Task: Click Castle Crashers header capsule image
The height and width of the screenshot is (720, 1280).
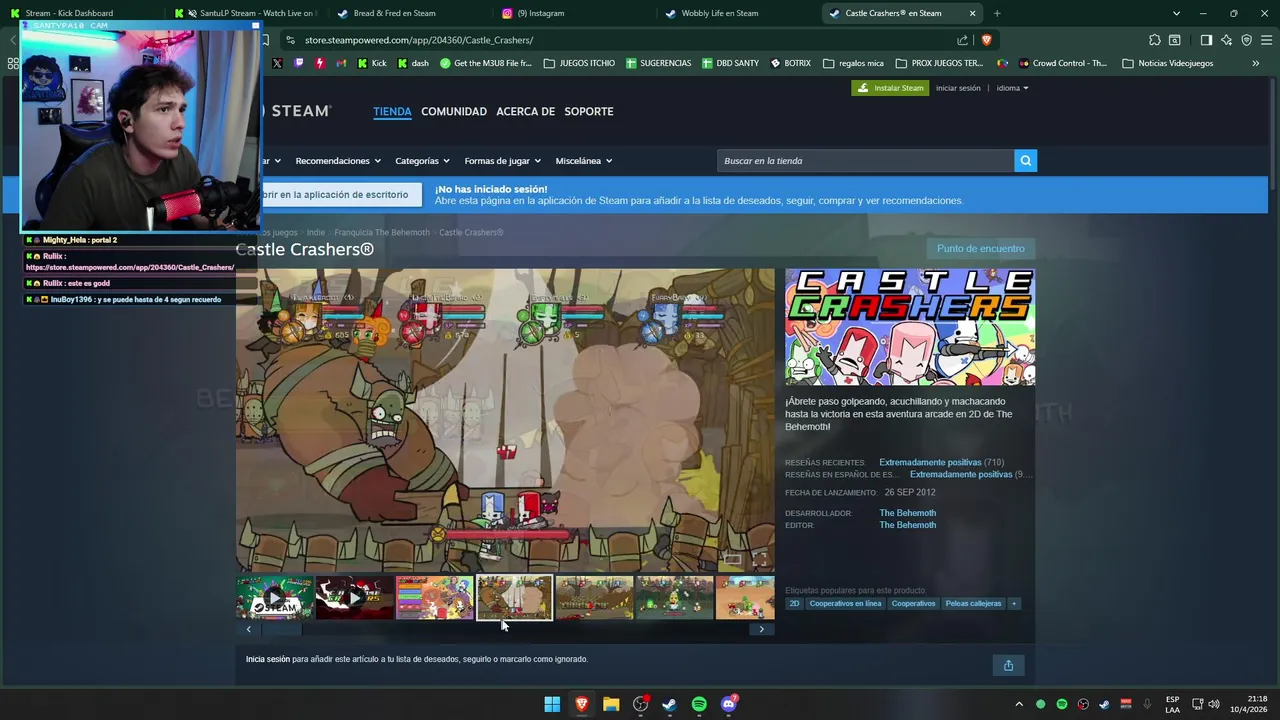Action: [910, 327]
